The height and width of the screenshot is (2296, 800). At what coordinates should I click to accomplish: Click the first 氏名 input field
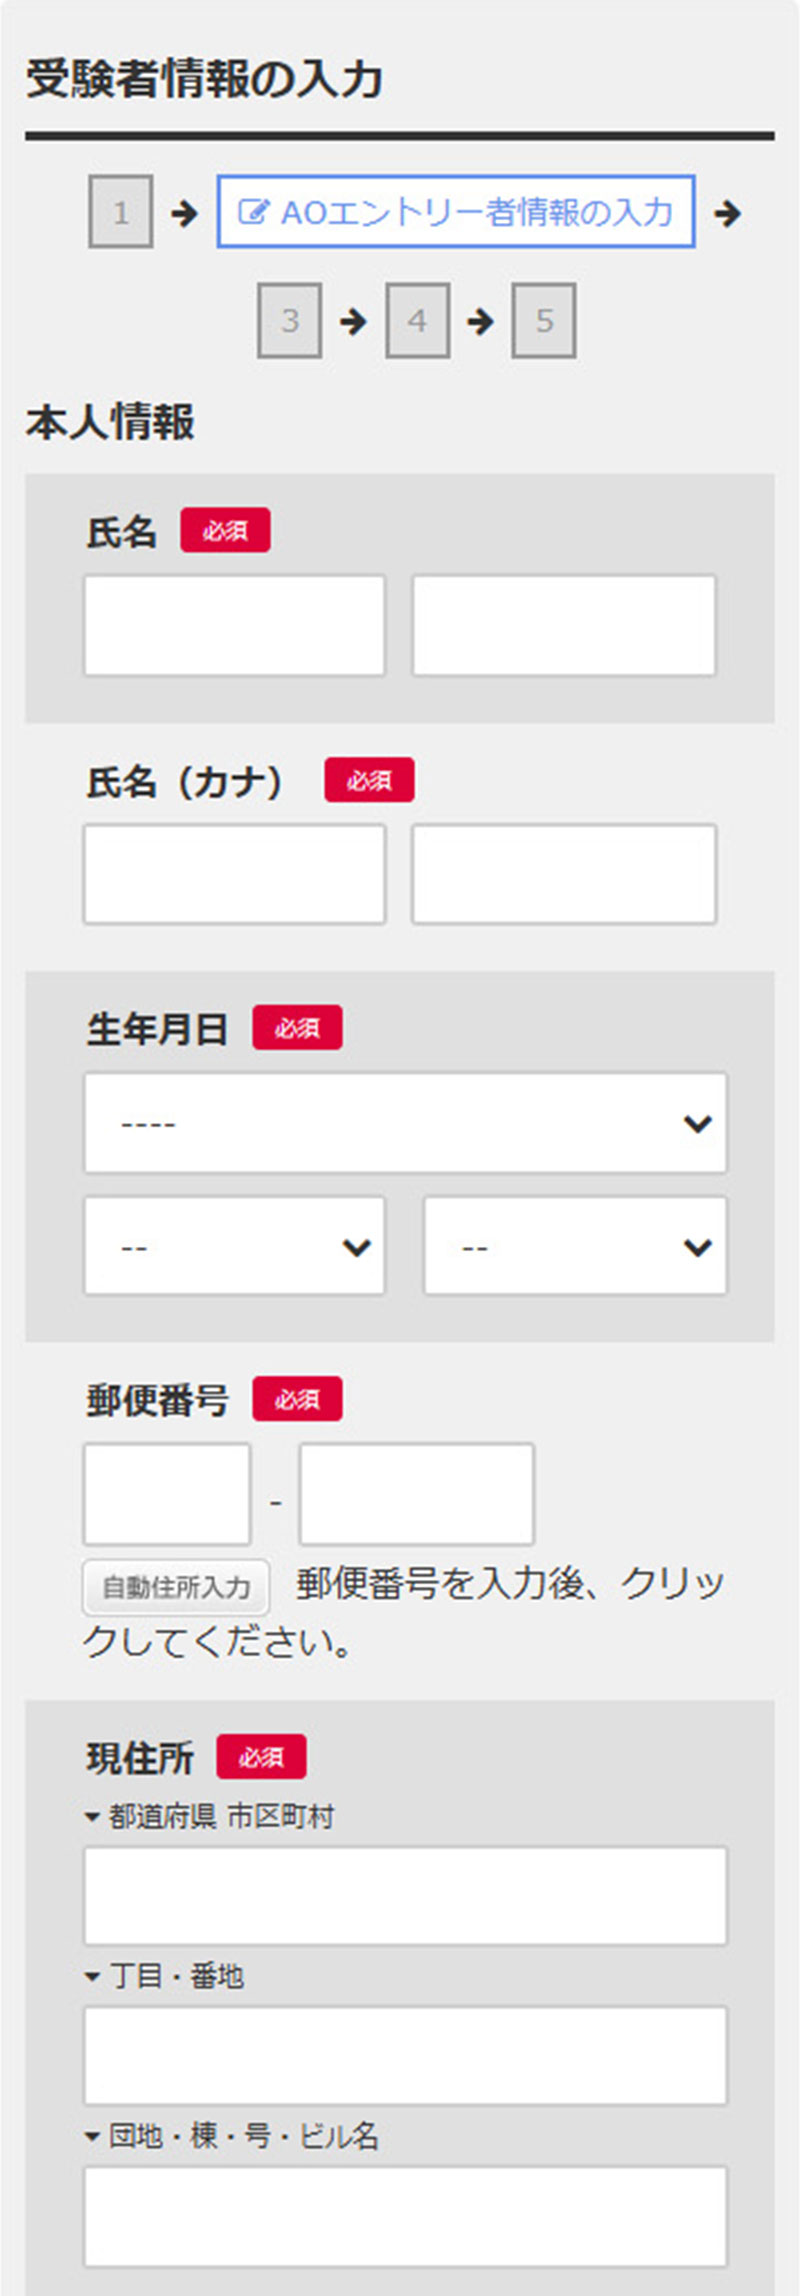click(x=234, y=625)
